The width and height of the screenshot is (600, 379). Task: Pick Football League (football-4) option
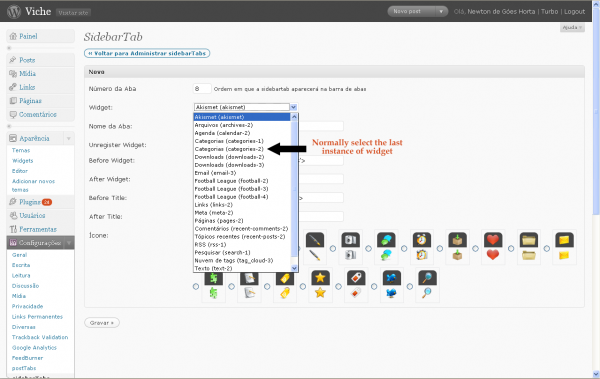pos(231,197)
